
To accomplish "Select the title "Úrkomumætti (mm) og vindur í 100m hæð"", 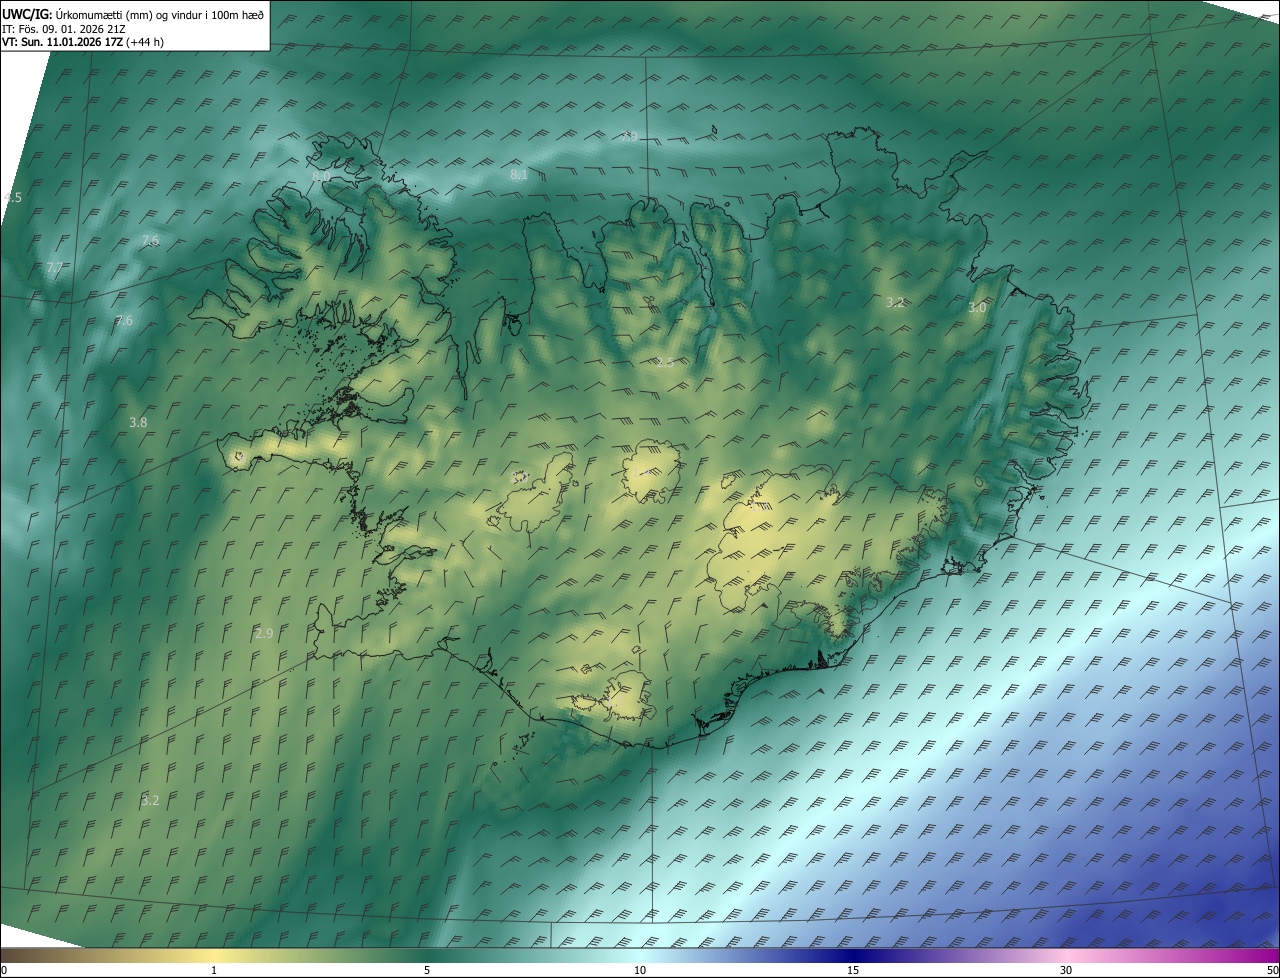I will point(160,13).
